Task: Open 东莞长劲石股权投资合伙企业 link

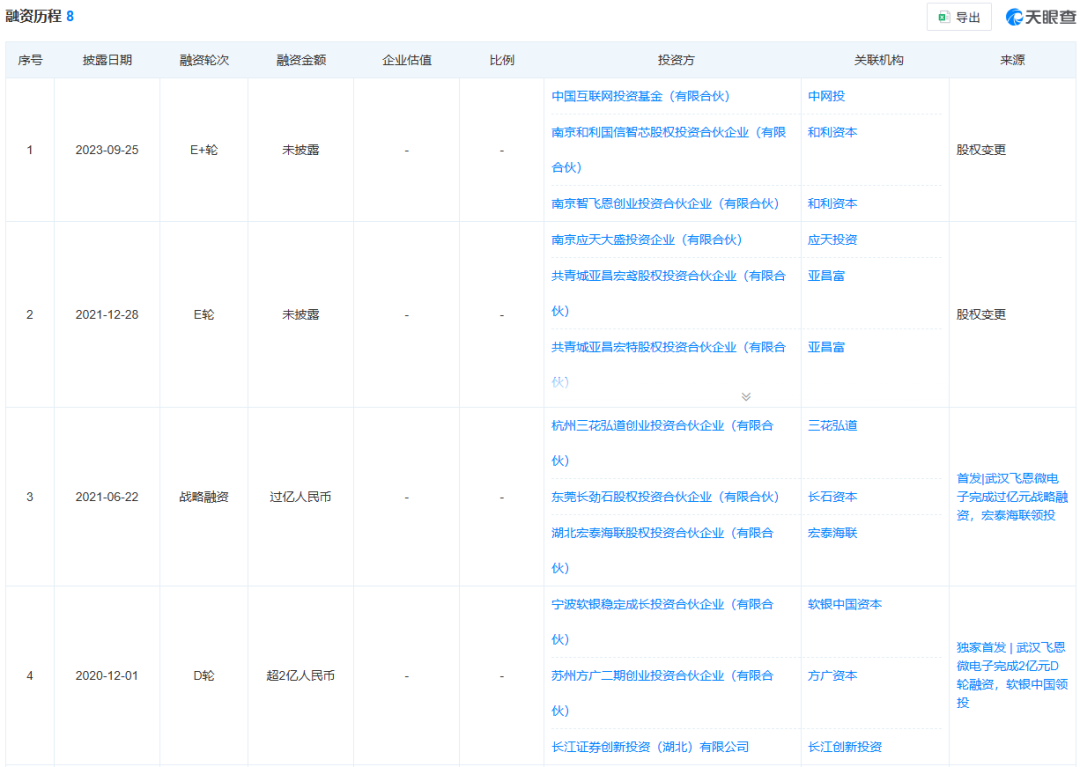Action: coord(665,497)
